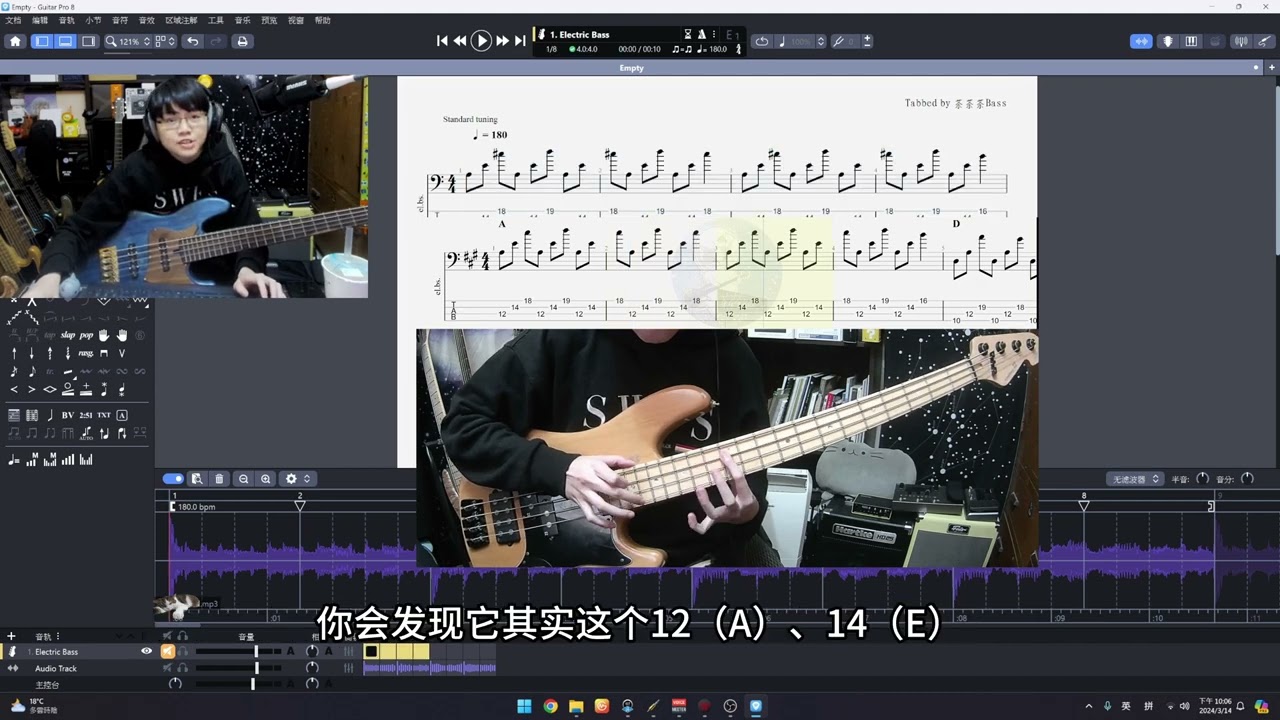1280x720 pixels.
Task: Open the equalizer for Audio Track
Action: coord(349,668)
